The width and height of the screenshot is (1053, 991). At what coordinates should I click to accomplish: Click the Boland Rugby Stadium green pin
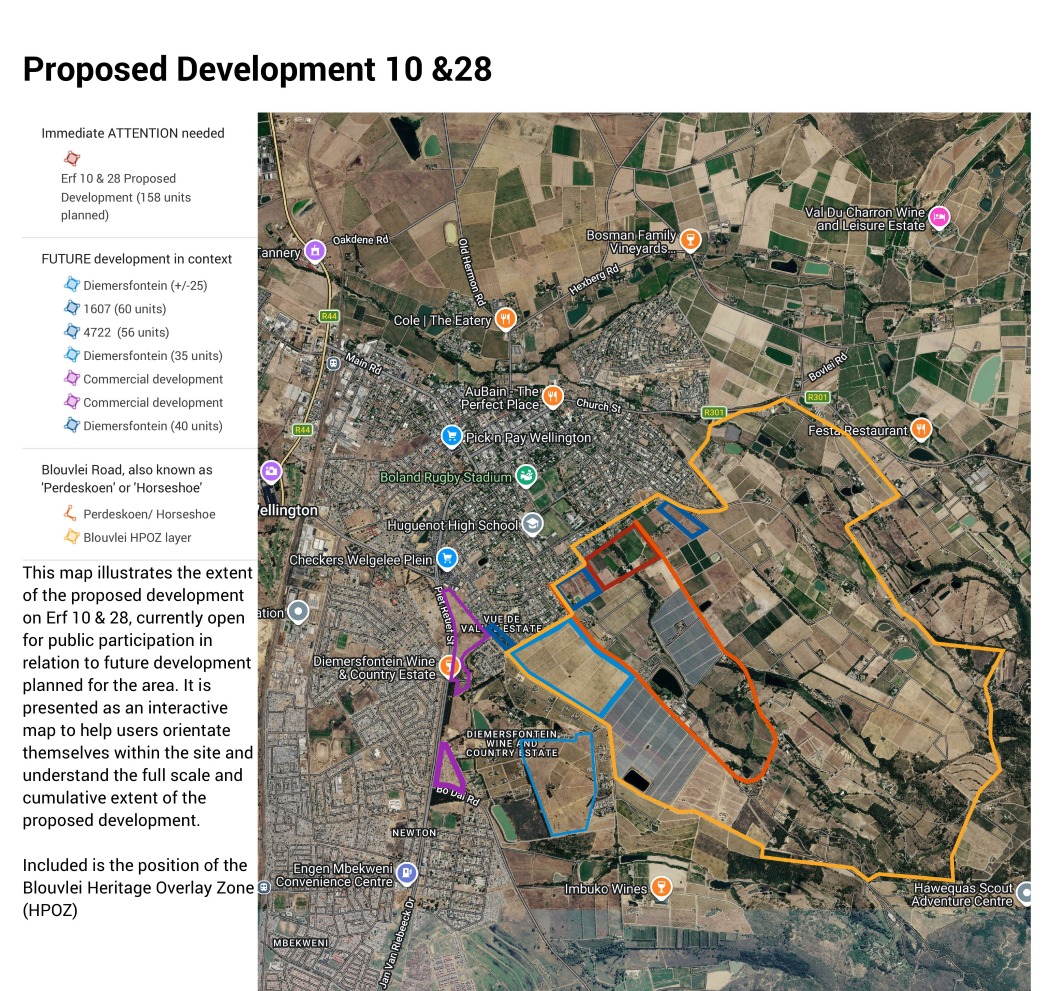coord(526,476)
